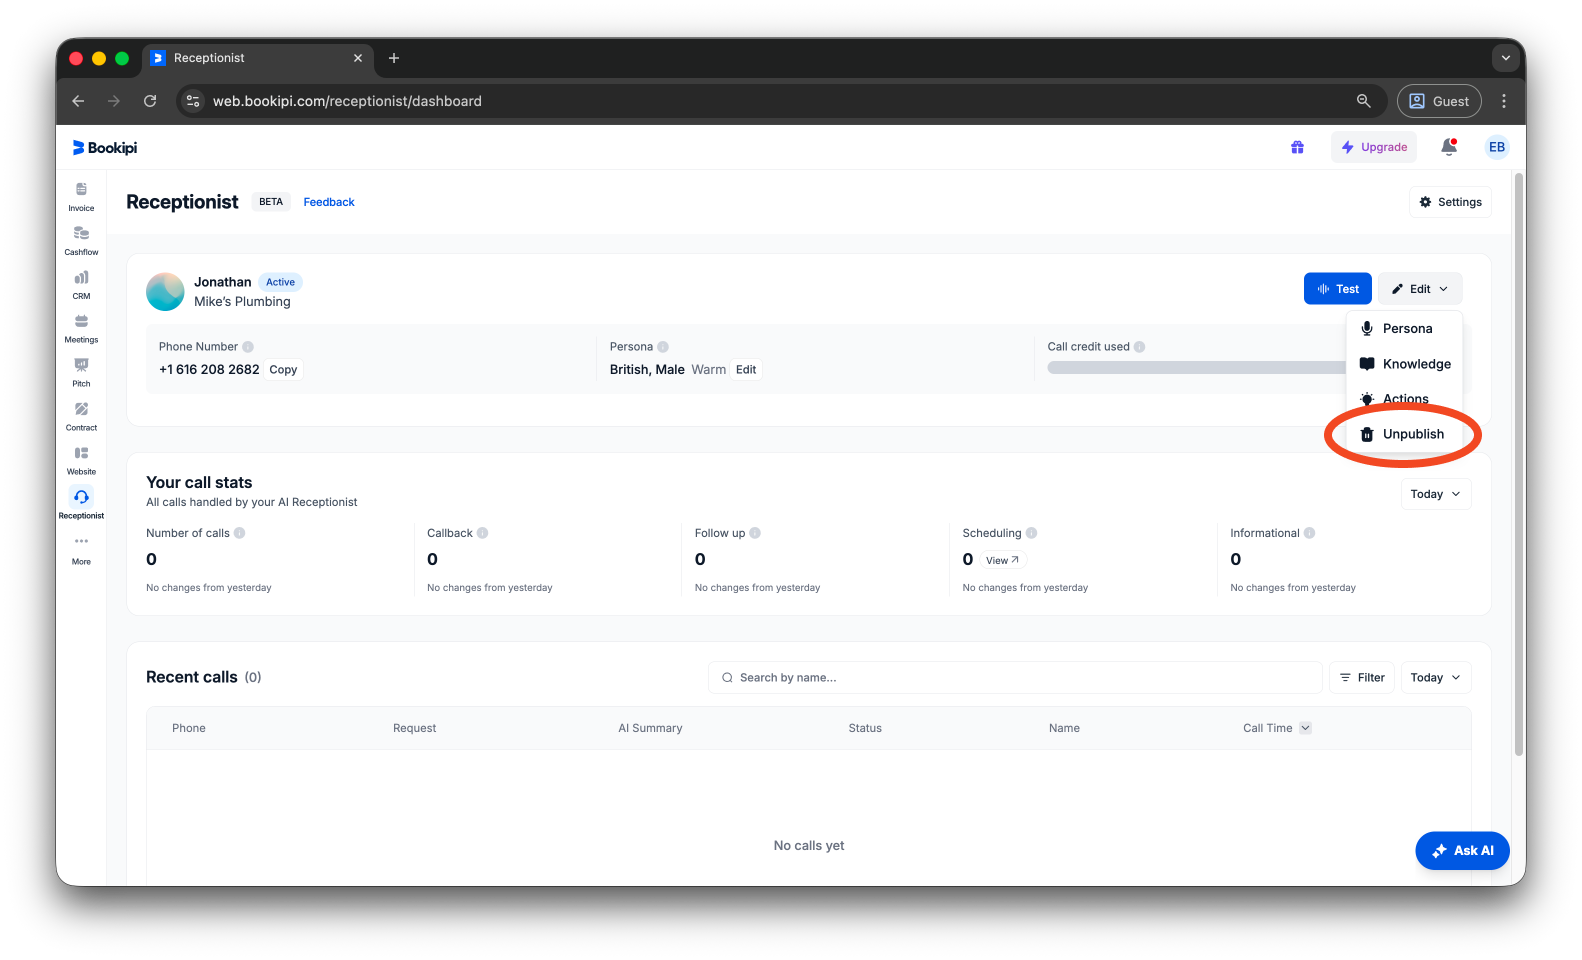Click the browser address bar URL
The height and width of the screenshot is (960, 1582).
pos(347,101)
